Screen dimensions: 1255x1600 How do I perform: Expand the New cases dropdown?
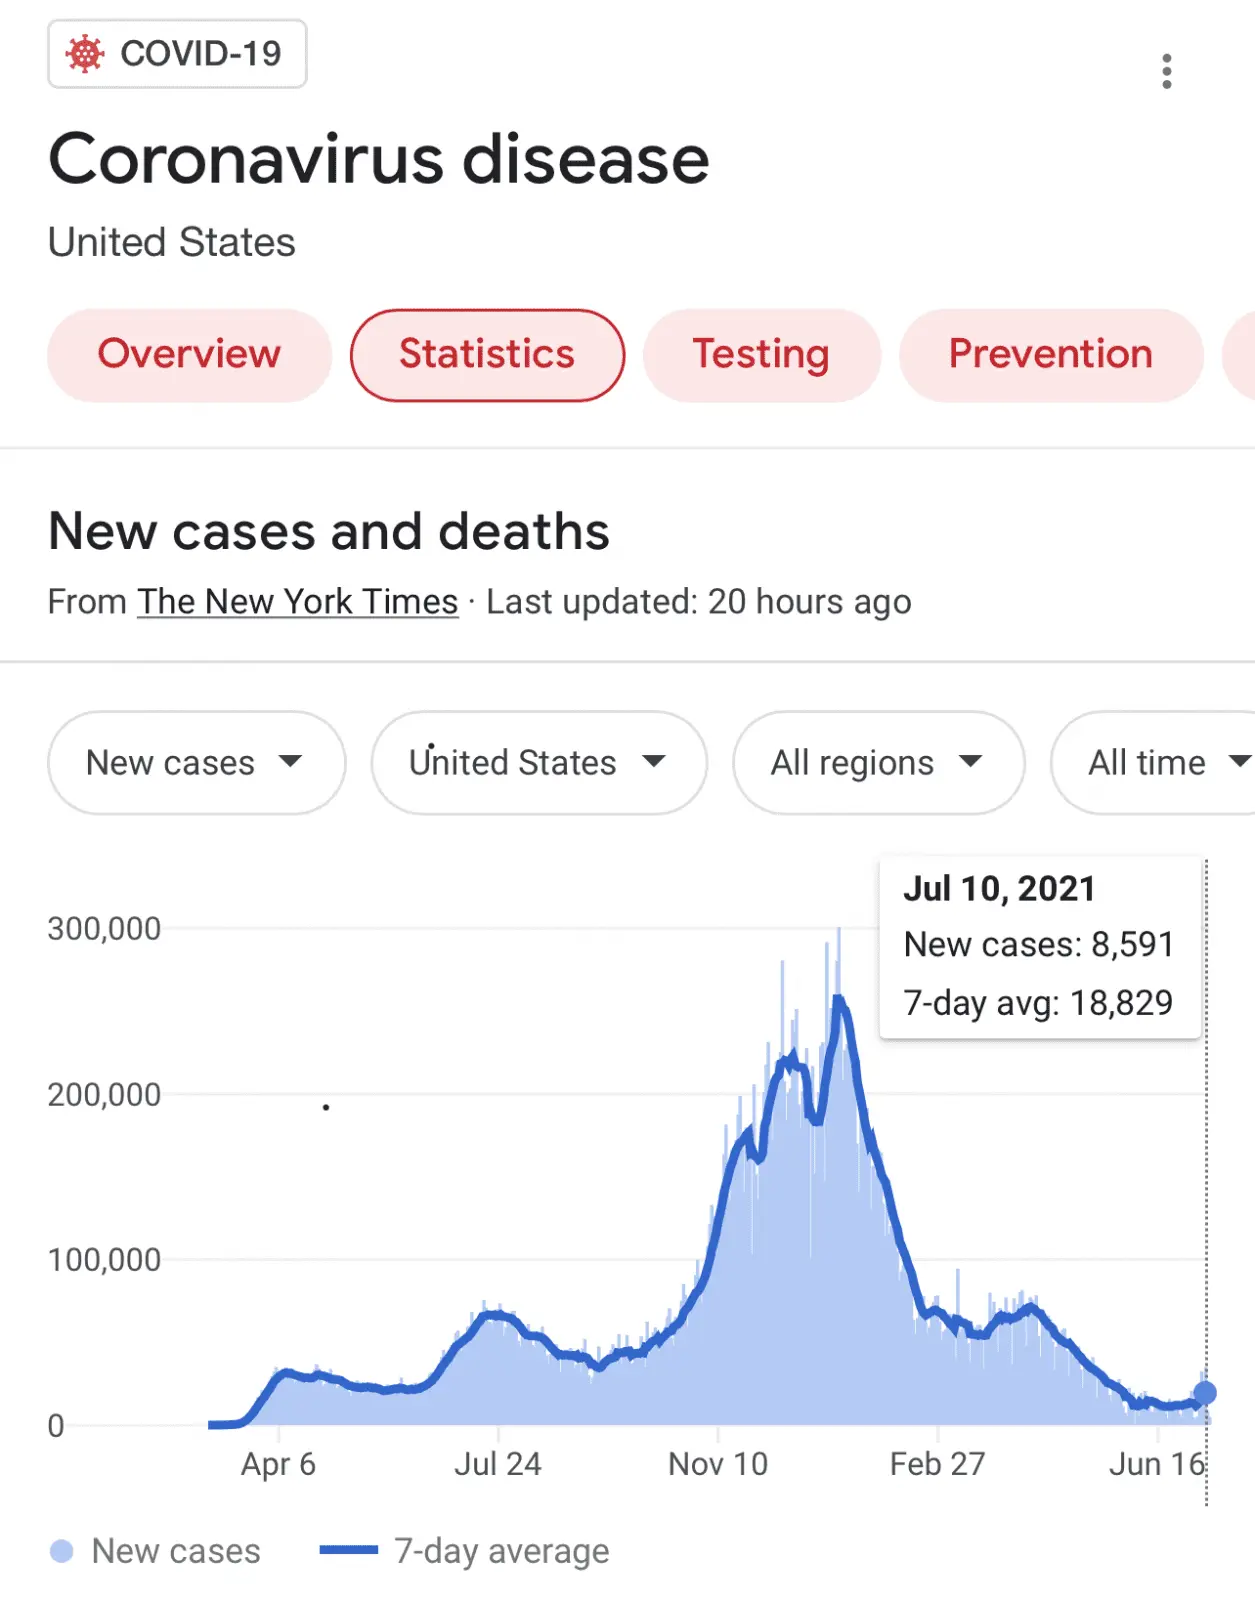coord(196,763)
